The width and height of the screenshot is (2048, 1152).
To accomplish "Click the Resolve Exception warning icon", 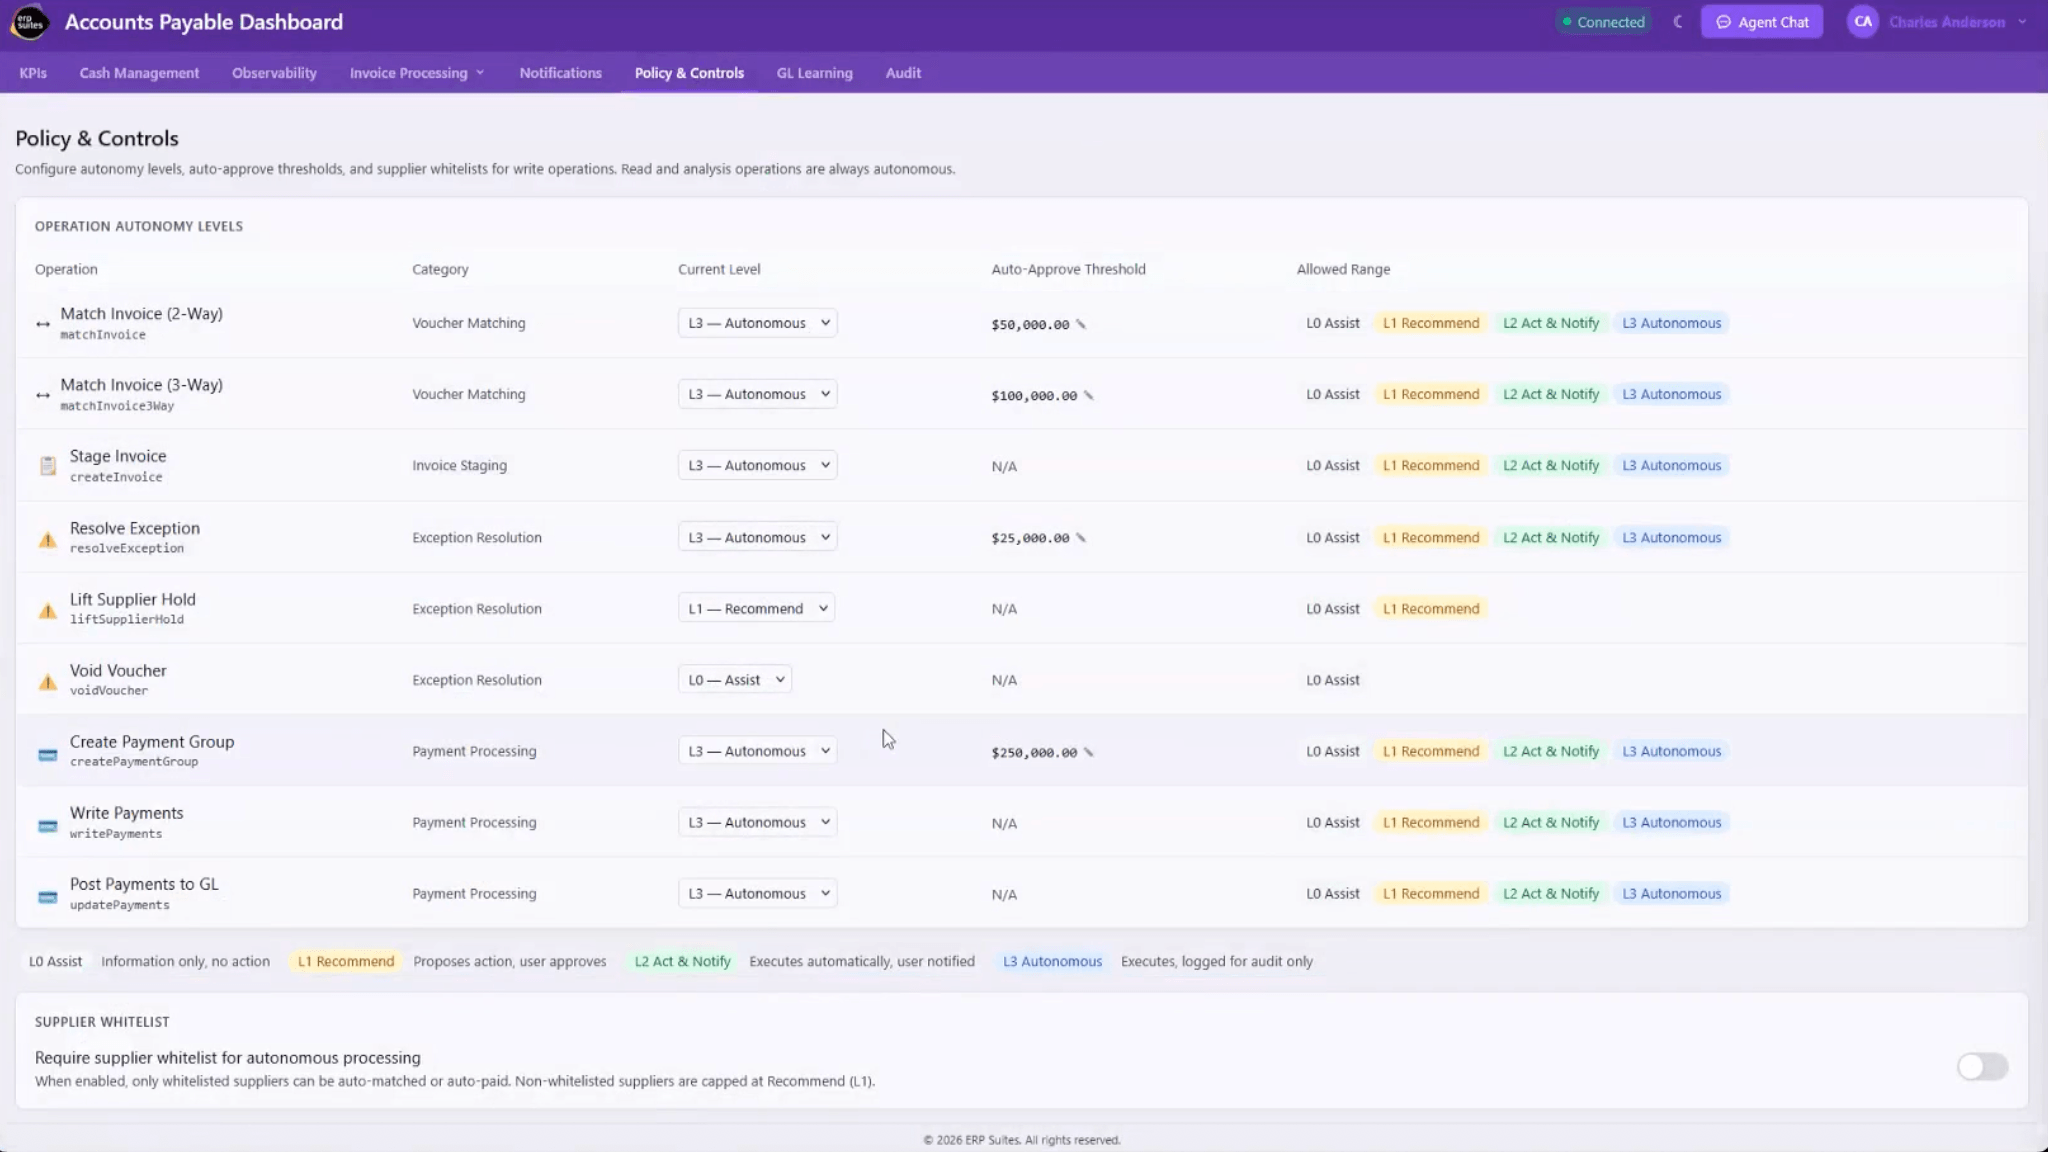I will (x=47, y=540).
